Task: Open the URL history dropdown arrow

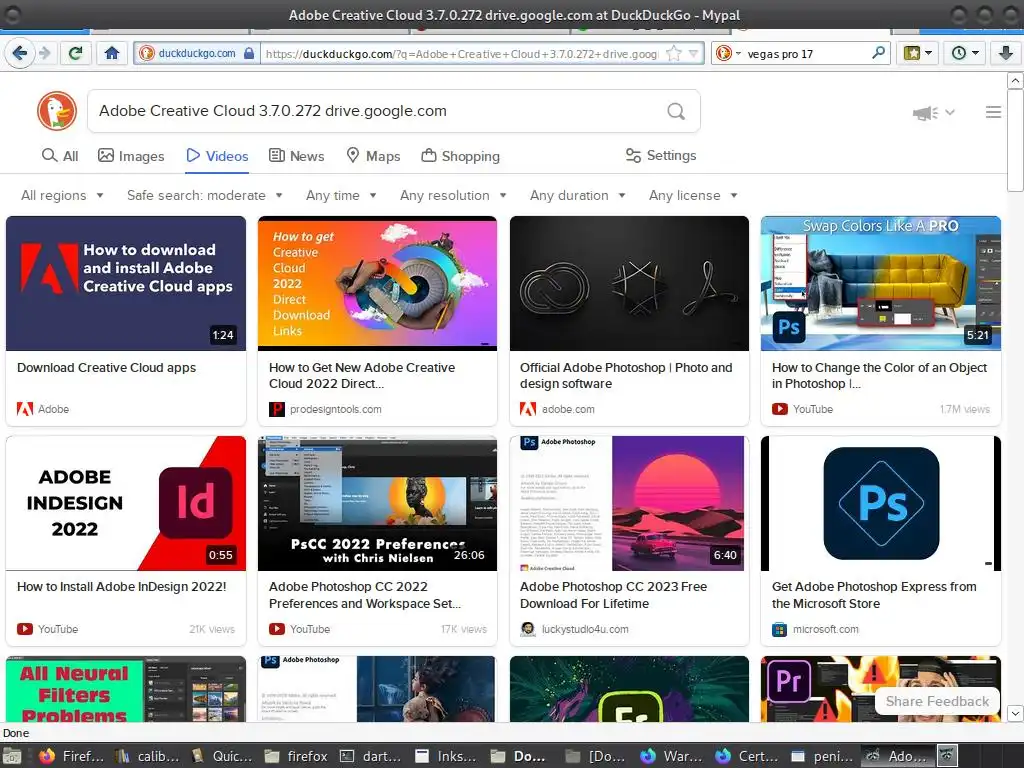Action: (x=694, y=54)
